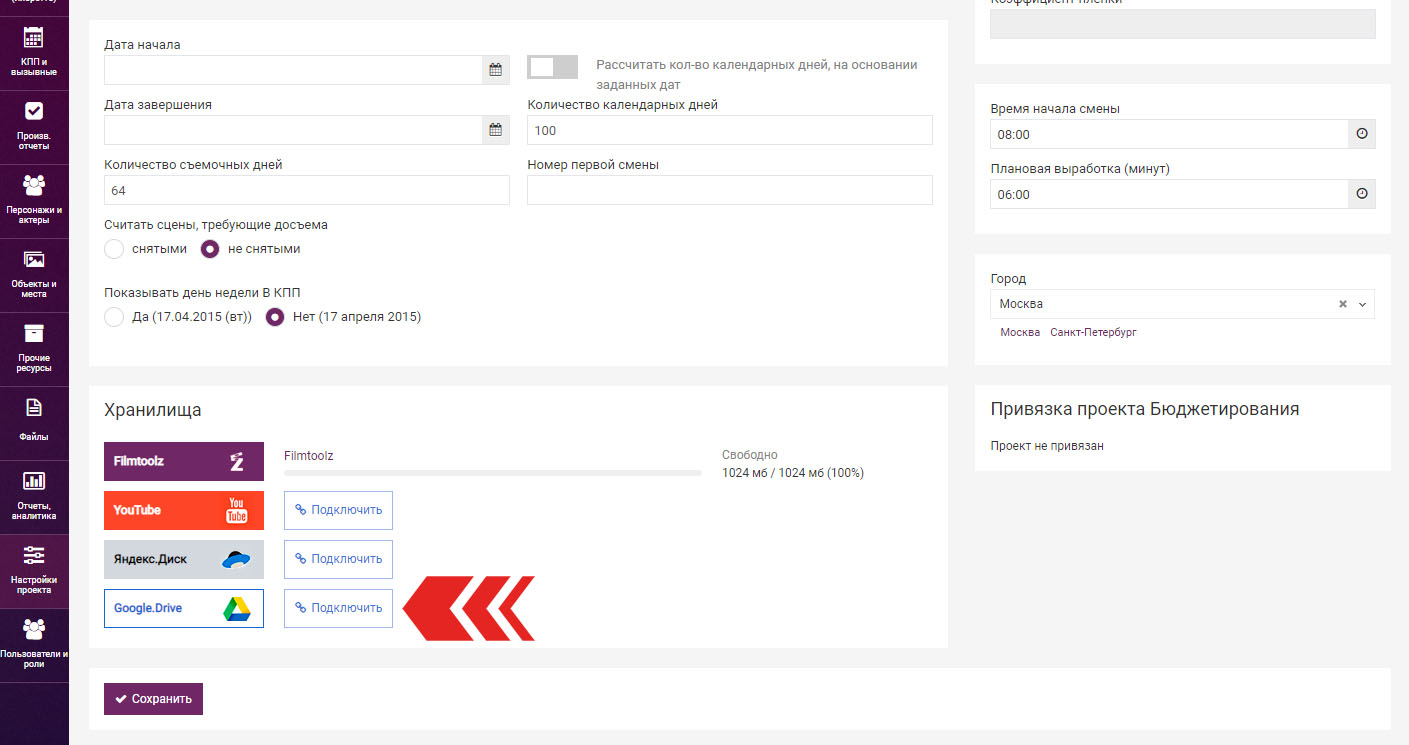Open the КПП и вызывные sidebar section
Image resolution: width=1409 pixels, height=745 pixels.
point(34,53)
